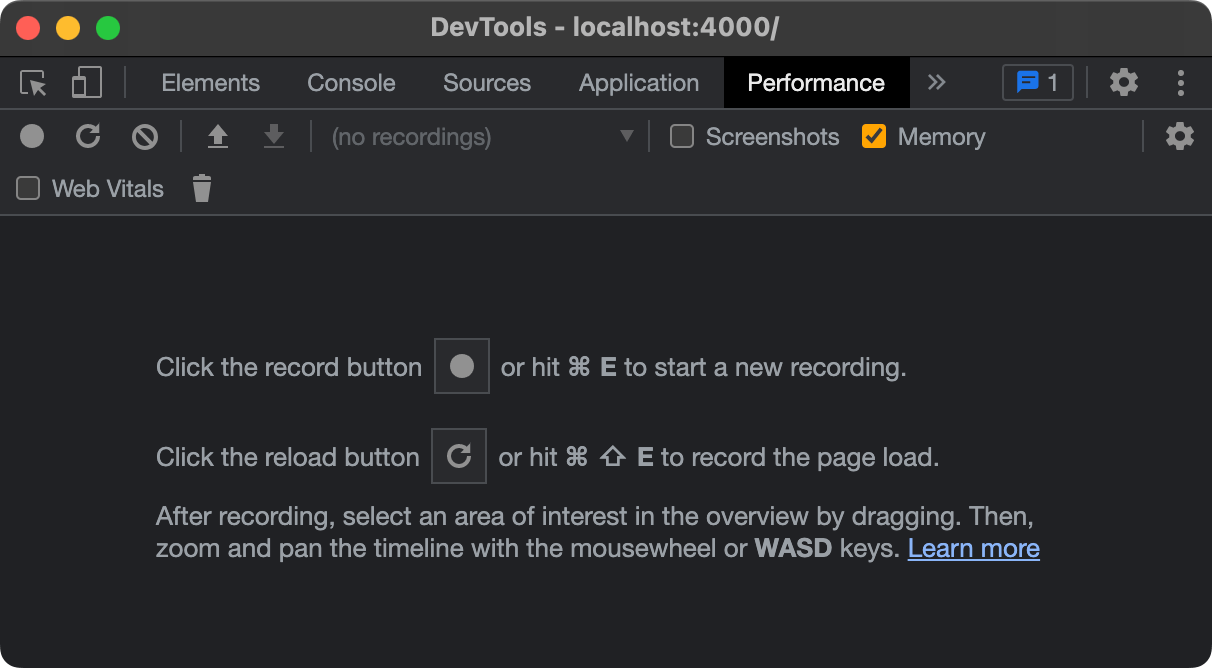Switch to the Console tab

click(351, 83)
